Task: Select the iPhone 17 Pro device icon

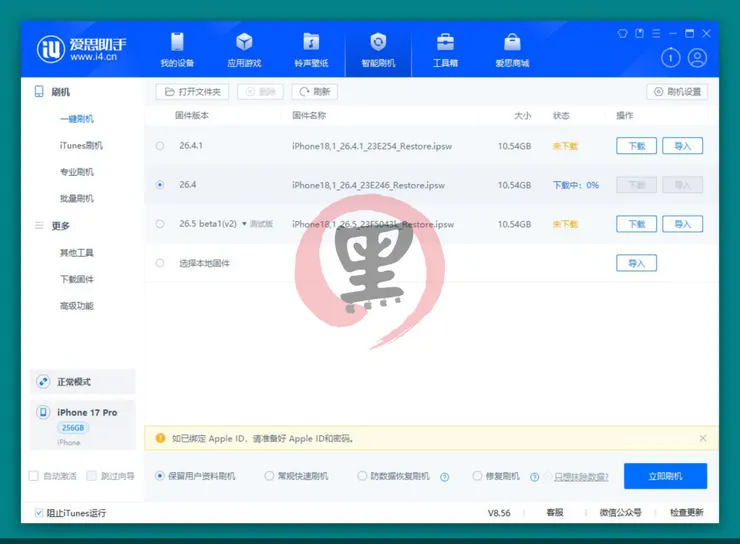Action: 43,412
